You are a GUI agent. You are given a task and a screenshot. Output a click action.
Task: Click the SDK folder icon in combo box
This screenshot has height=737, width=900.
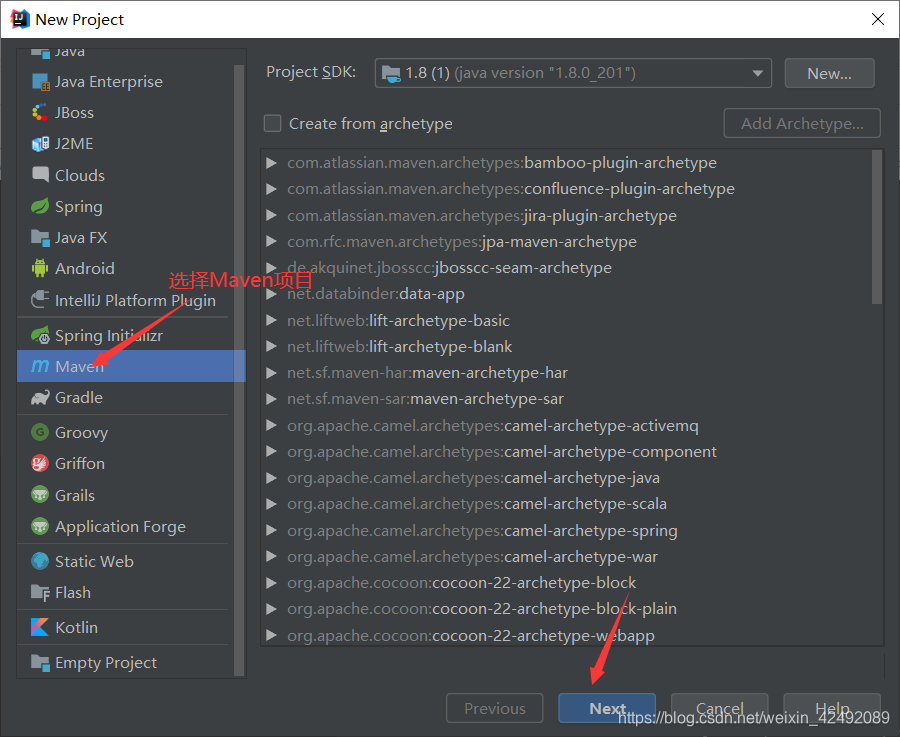point(391,73)
